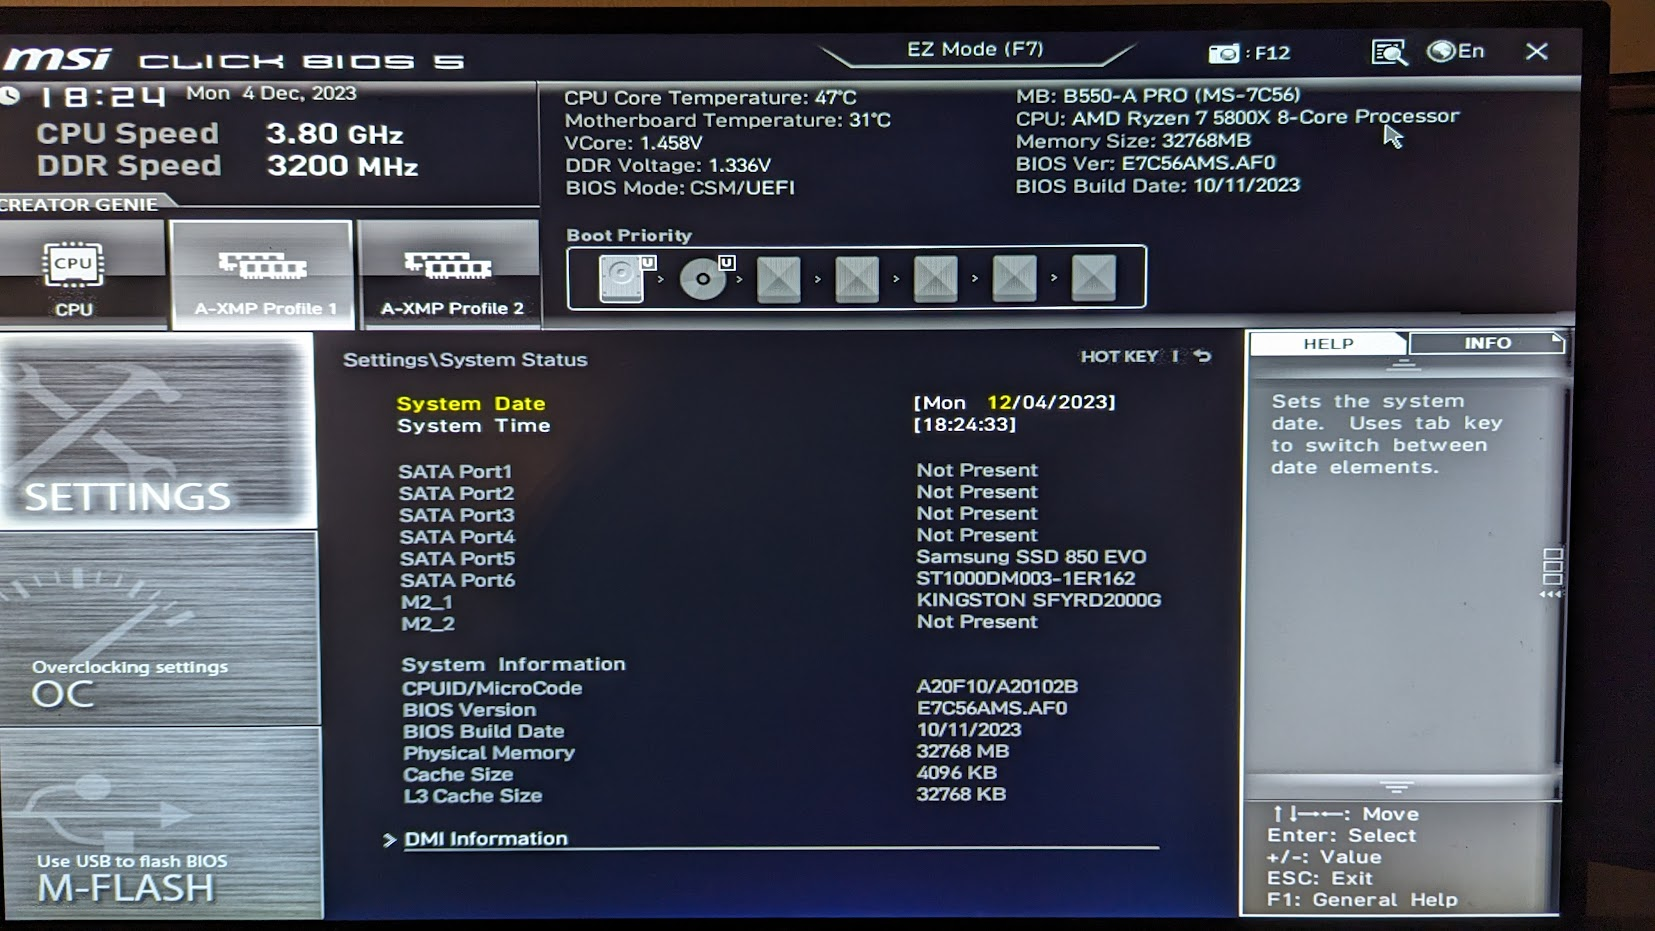This screenshot has width=1655, height=931.
Task: Open the BIOS search magnifier icon
Action: click(1389, 52)
